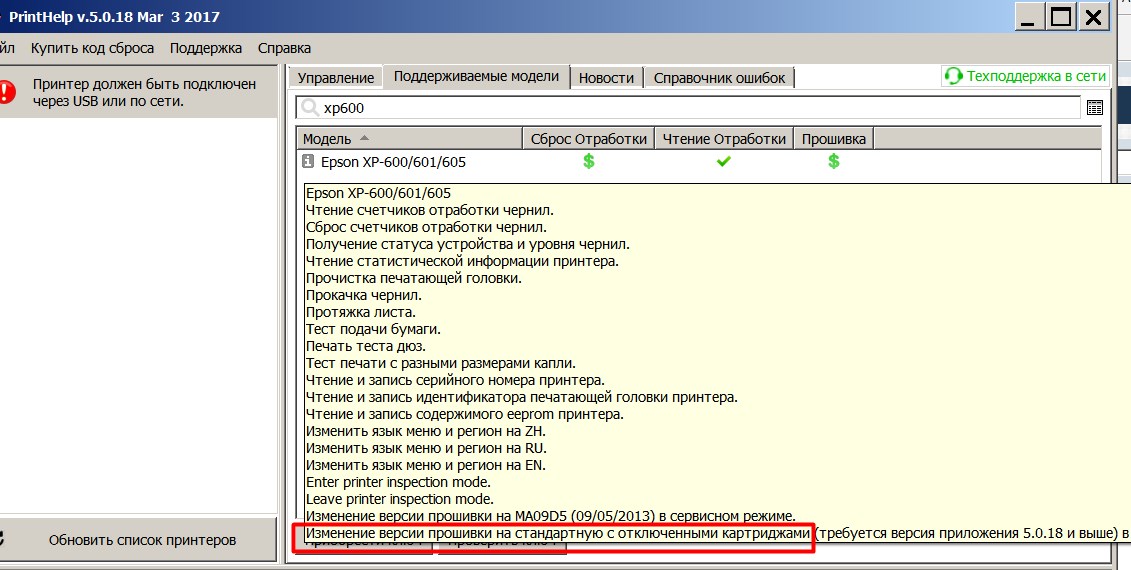This screenshot has height=570, width=1131.
Task: Switch to the Управление tab
Action: (336, 77)
